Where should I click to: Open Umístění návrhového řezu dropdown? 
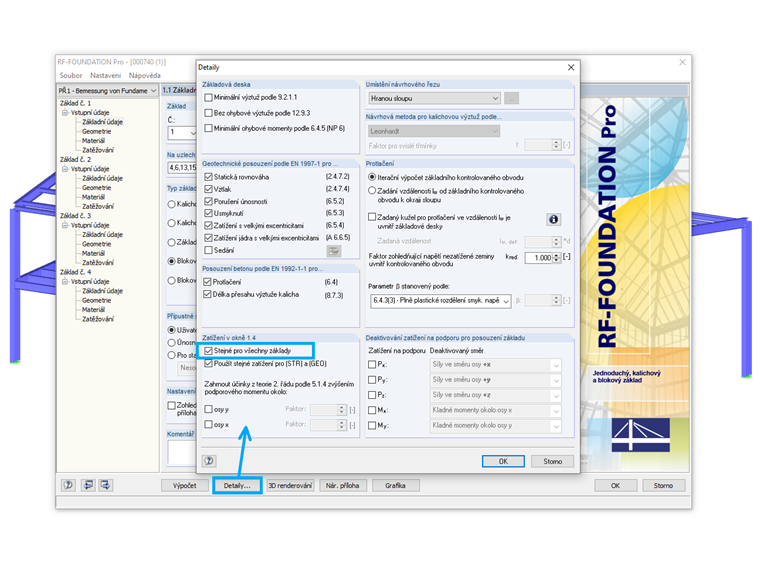point(434,98)
